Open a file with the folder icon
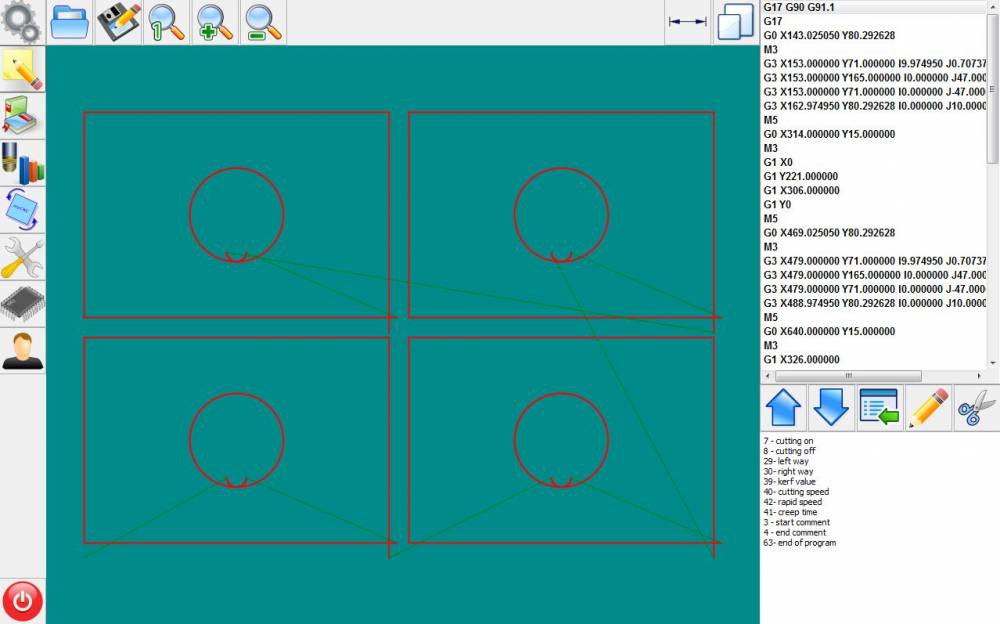This screenshot has width=1000, height=624. (70, 22)
